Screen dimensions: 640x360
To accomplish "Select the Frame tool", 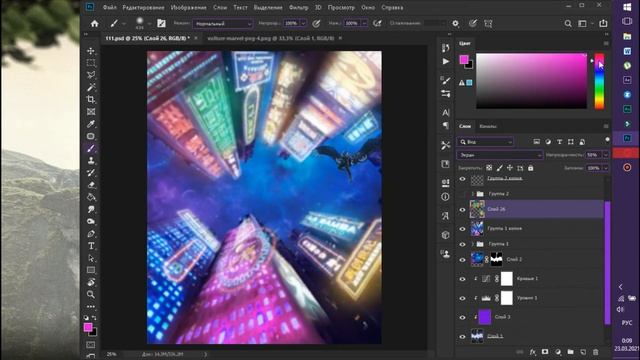I will pos(91,111).
